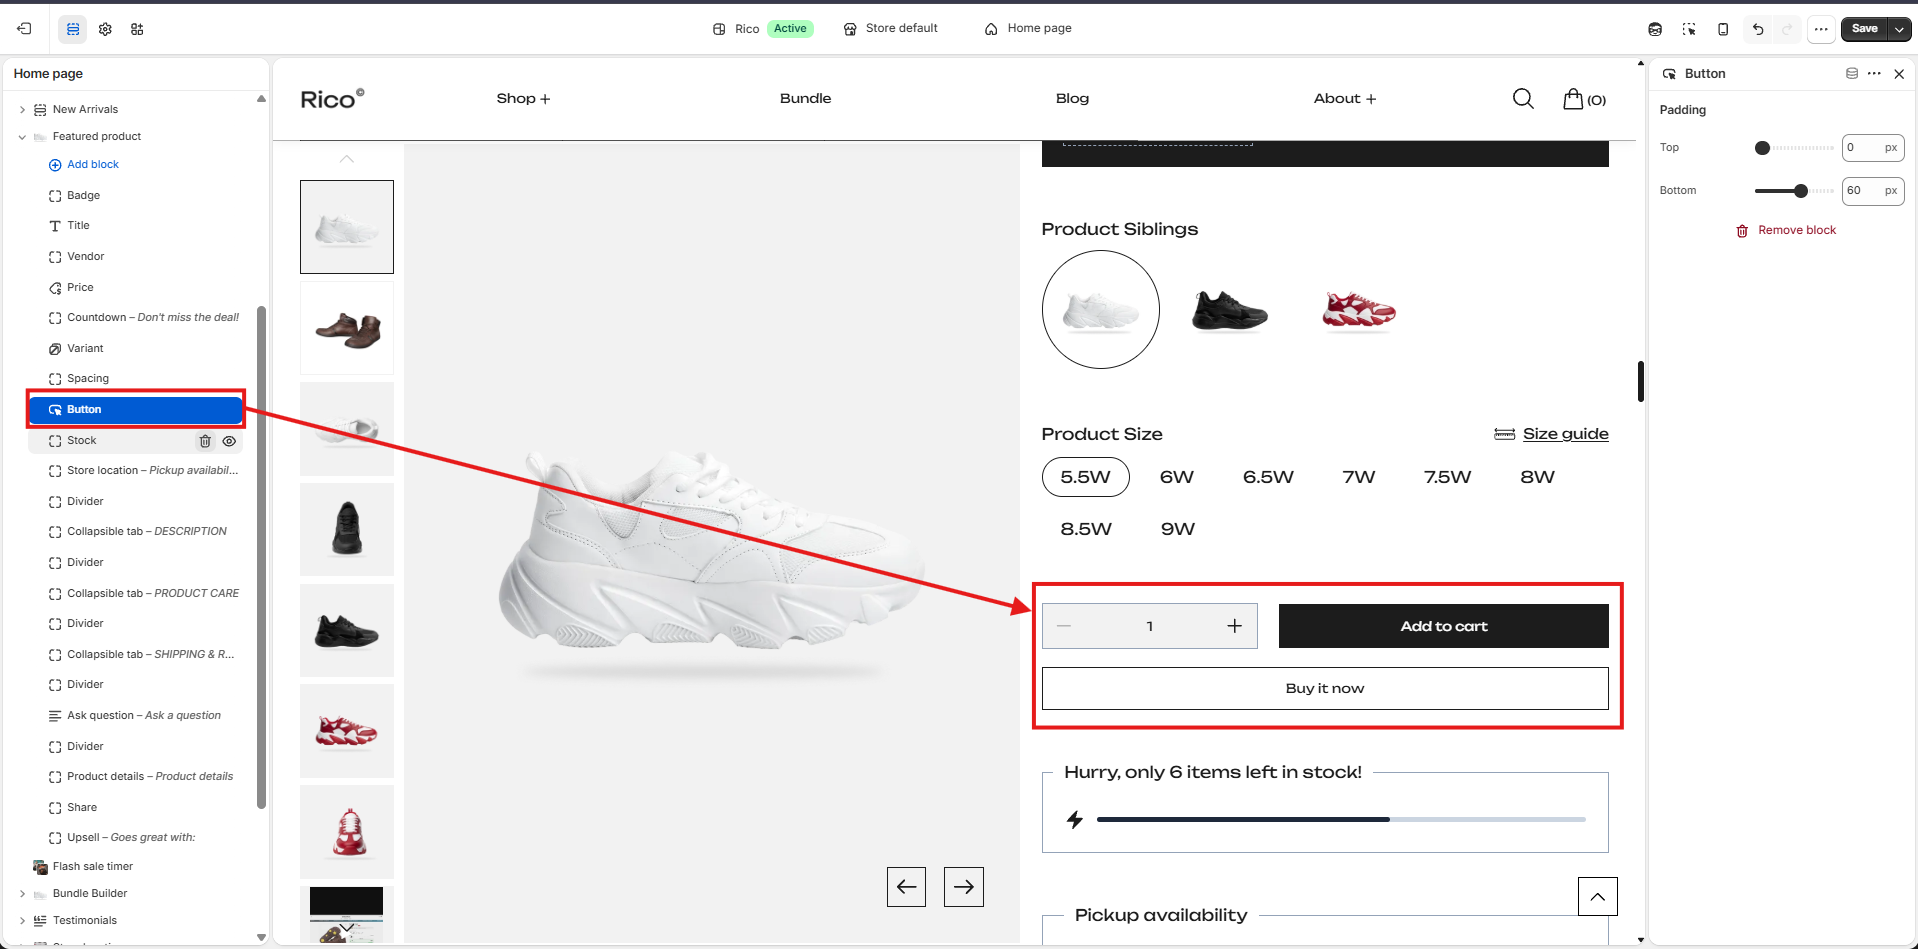Screen dimensions: 1918x949
Task: Expand the Bundle Builder section
Action: click(22, 894)
